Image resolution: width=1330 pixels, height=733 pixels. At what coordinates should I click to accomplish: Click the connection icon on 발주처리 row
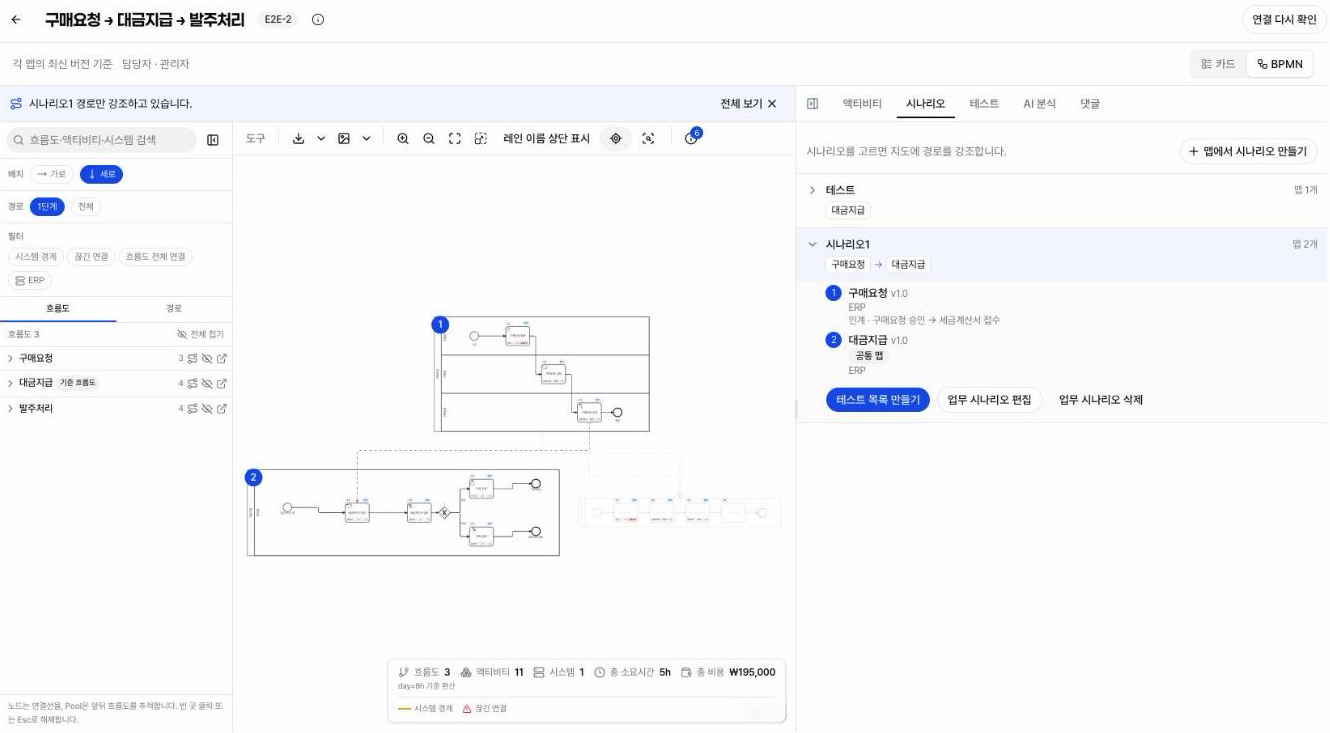(192, 409)
